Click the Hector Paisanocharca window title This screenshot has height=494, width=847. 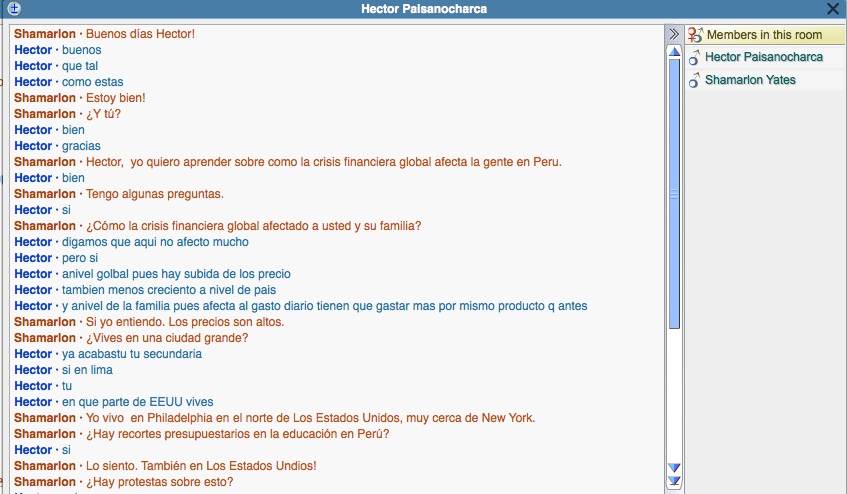(424, 9)
